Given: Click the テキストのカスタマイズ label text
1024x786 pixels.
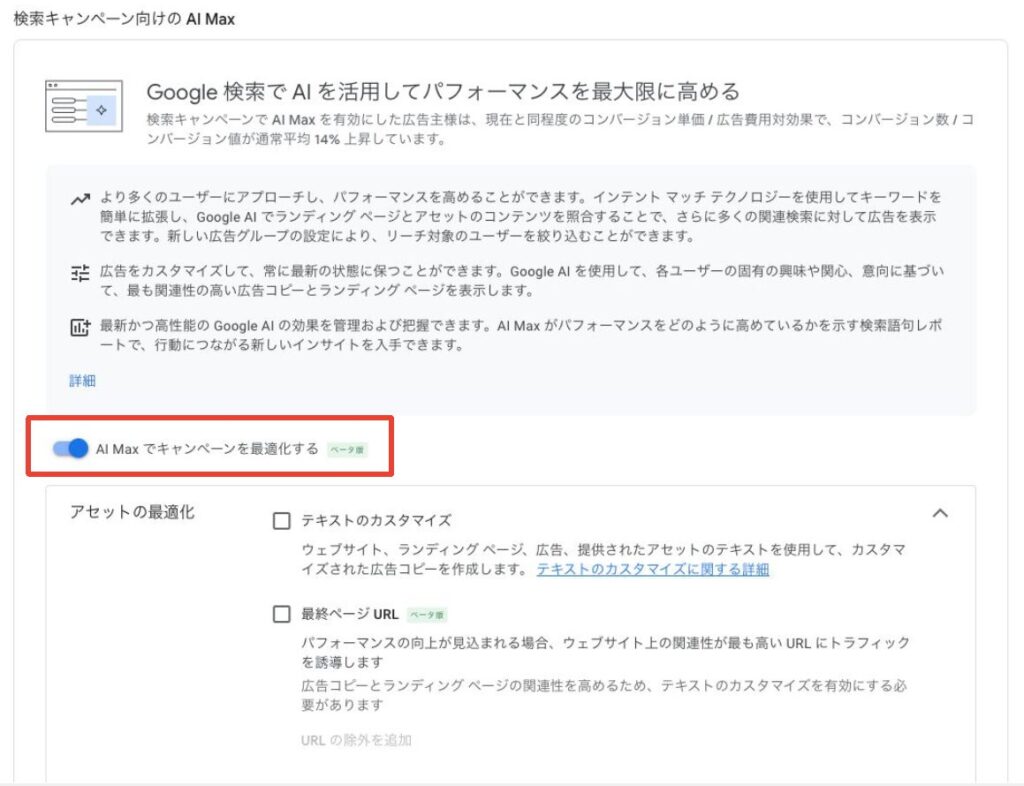Looking at the screenshot, I should coord(376,520).
